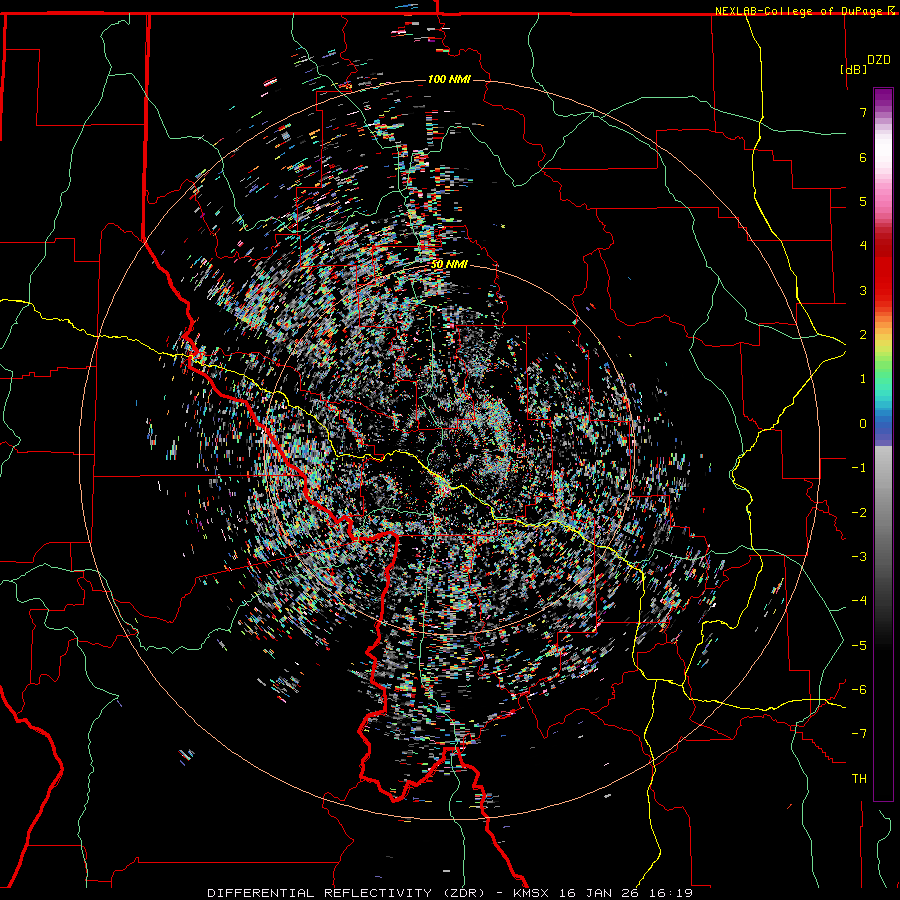Select the -4 value on the dB scale
Image resolution: width=900 pixels, height=900 pixels.
859,601
